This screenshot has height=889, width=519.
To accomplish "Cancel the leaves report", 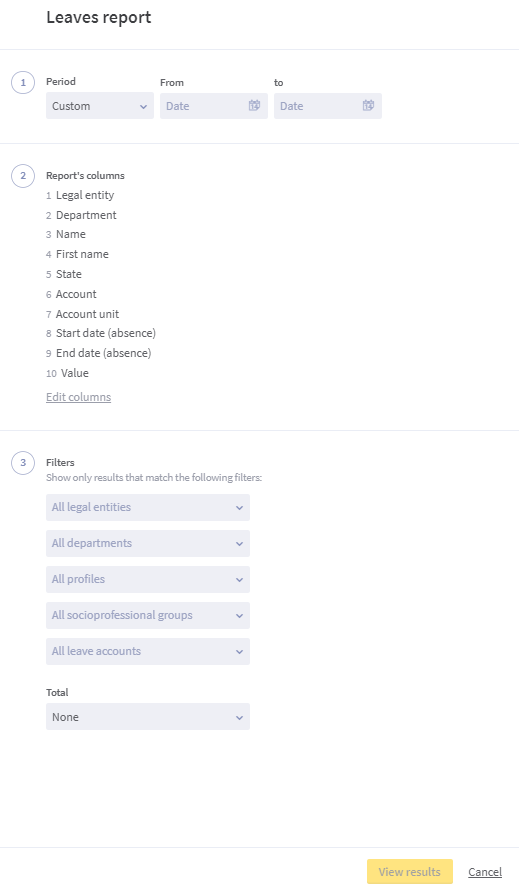I will [485, 872].
